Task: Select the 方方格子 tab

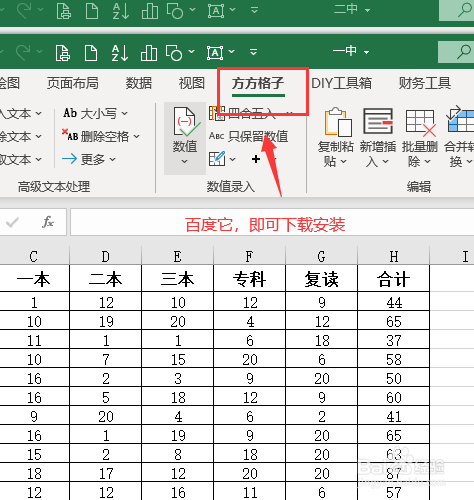Action: tap(258, 83)
